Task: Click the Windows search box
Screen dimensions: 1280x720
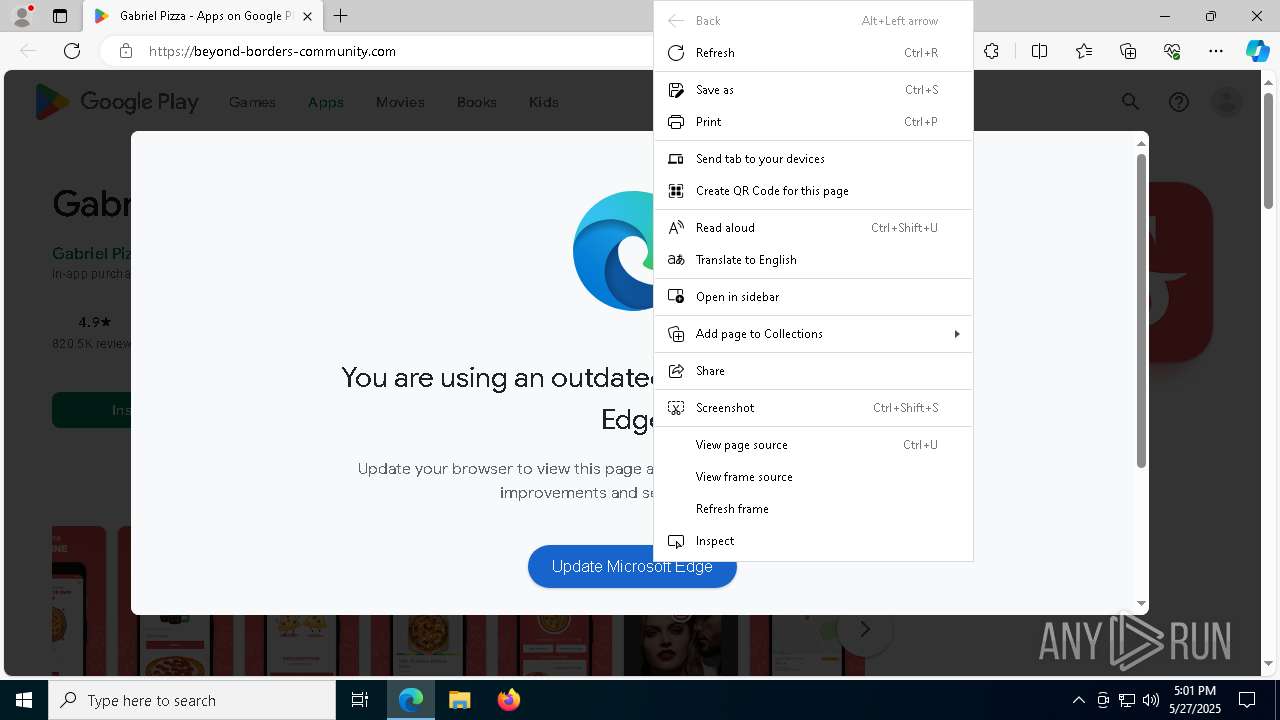Action: pyautogui.click(x=192, y=700)
